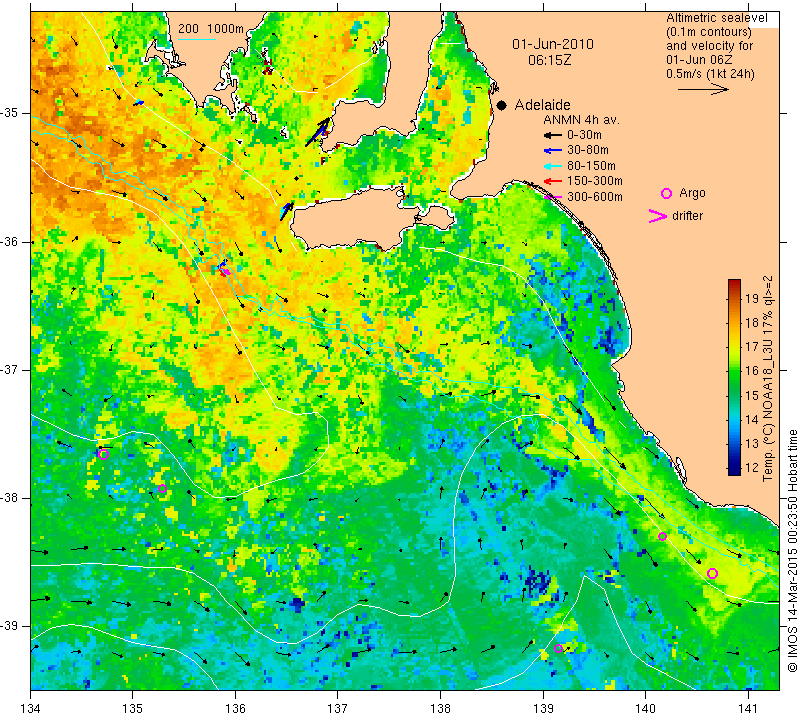The width and height of the screenshot is (800, 720).
Task: Click latitude axis label -37
Action: (x=11, y=369)
